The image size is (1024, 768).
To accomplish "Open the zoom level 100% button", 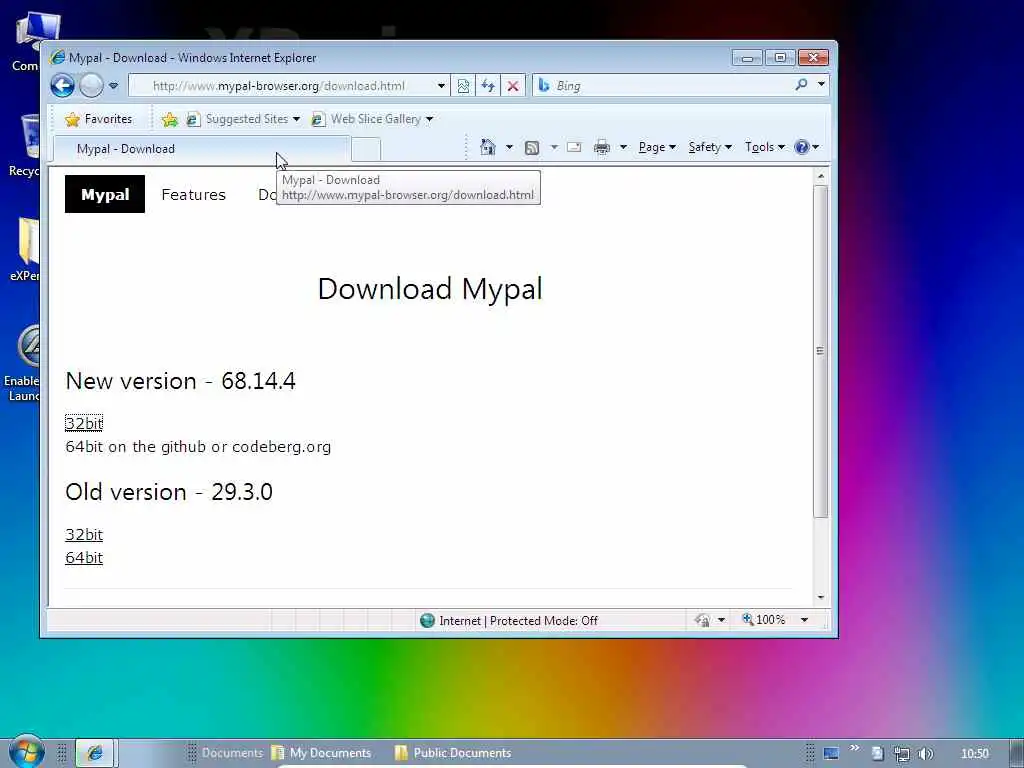I will click(x=763, y=619).
